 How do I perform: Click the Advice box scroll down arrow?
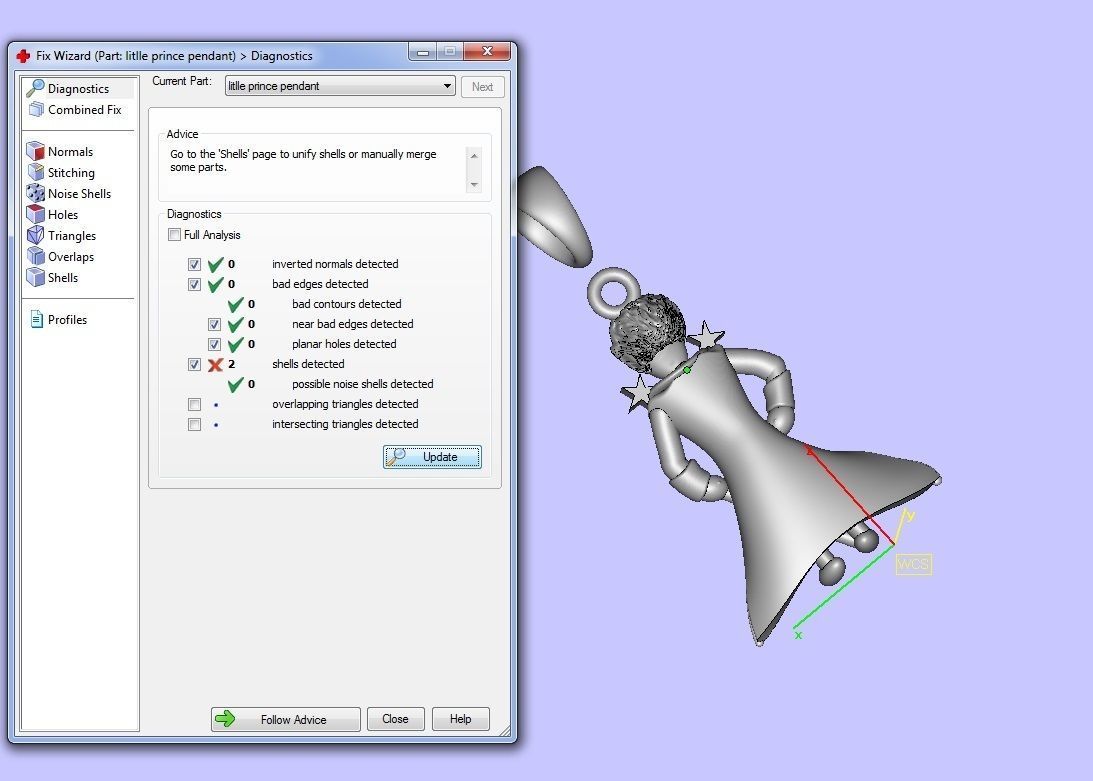pyautogui.click(x=474, y=185)
